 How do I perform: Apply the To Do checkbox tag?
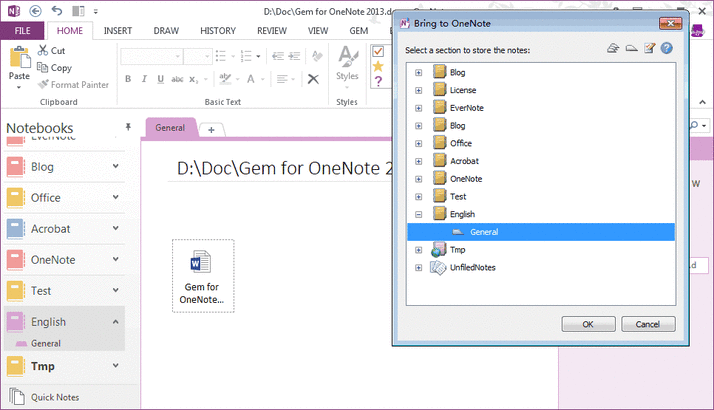coord(378,51)
